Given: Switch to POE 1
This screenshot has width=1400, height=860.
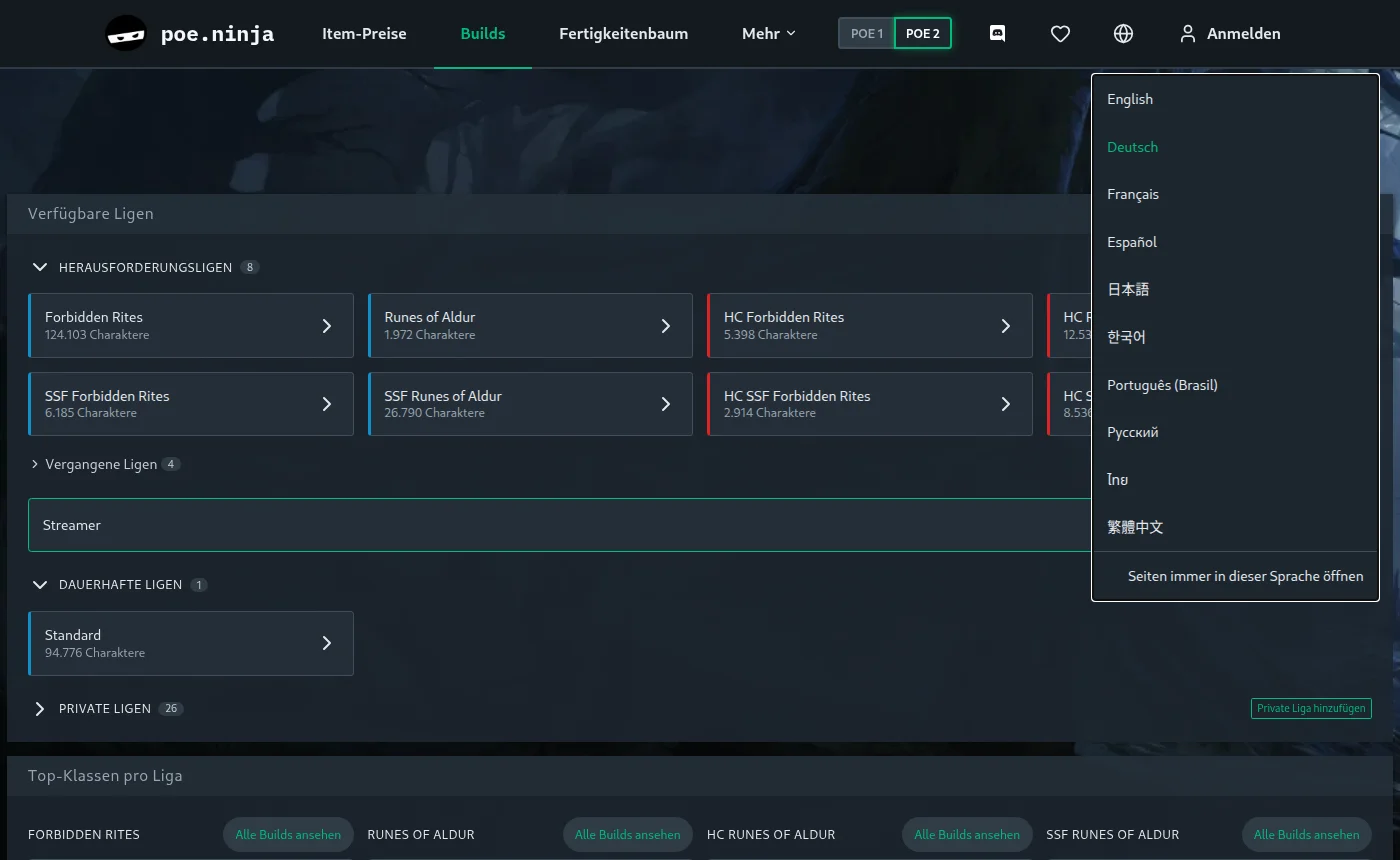Looking at the screenshot, I should (866, 34).
